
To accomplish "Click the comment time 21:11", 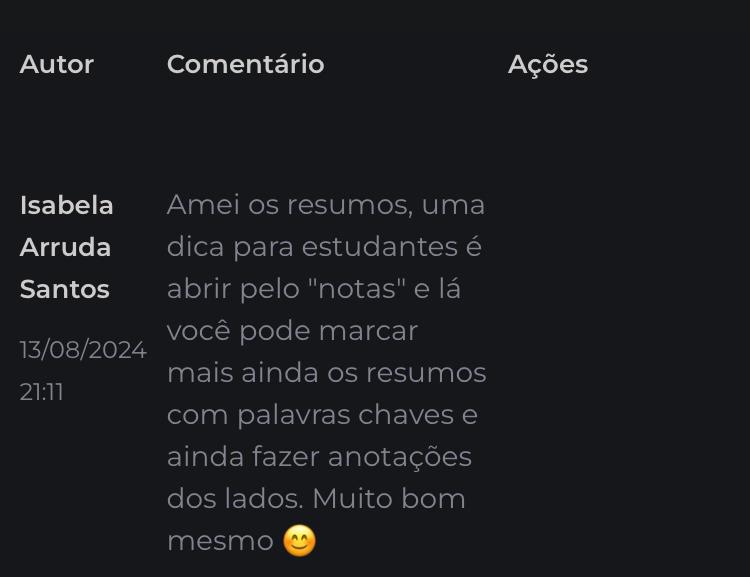I will click(x=41, y=392).
